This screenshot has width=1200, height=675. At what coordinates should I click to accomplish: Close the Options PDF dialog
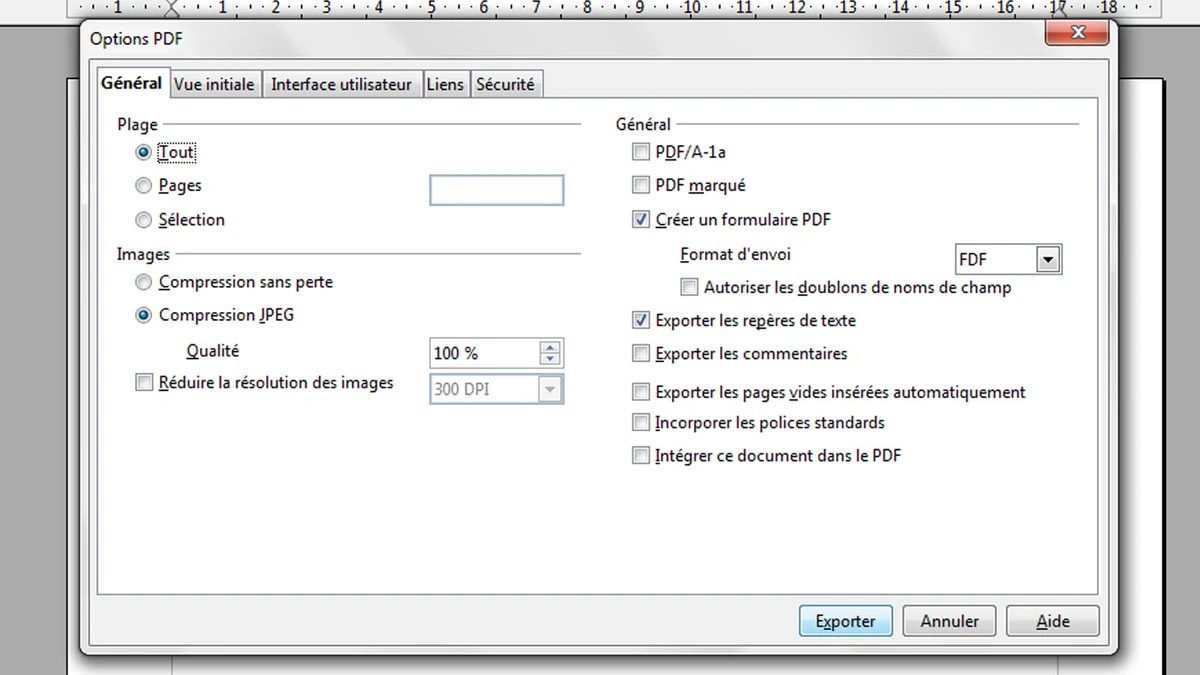pyautogui.click(x=1078, y=34)
